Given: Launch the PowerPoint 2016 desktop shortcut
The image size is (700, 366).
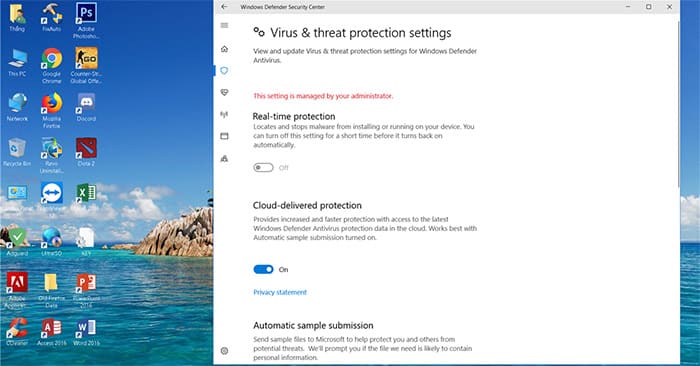Looking at the screenshot, I should 86,290.
